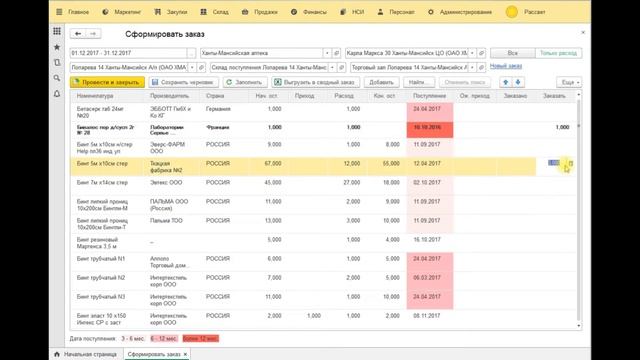
Task: Expand Склад поступления Лопарева dropdown
Action: coord(332,67)
